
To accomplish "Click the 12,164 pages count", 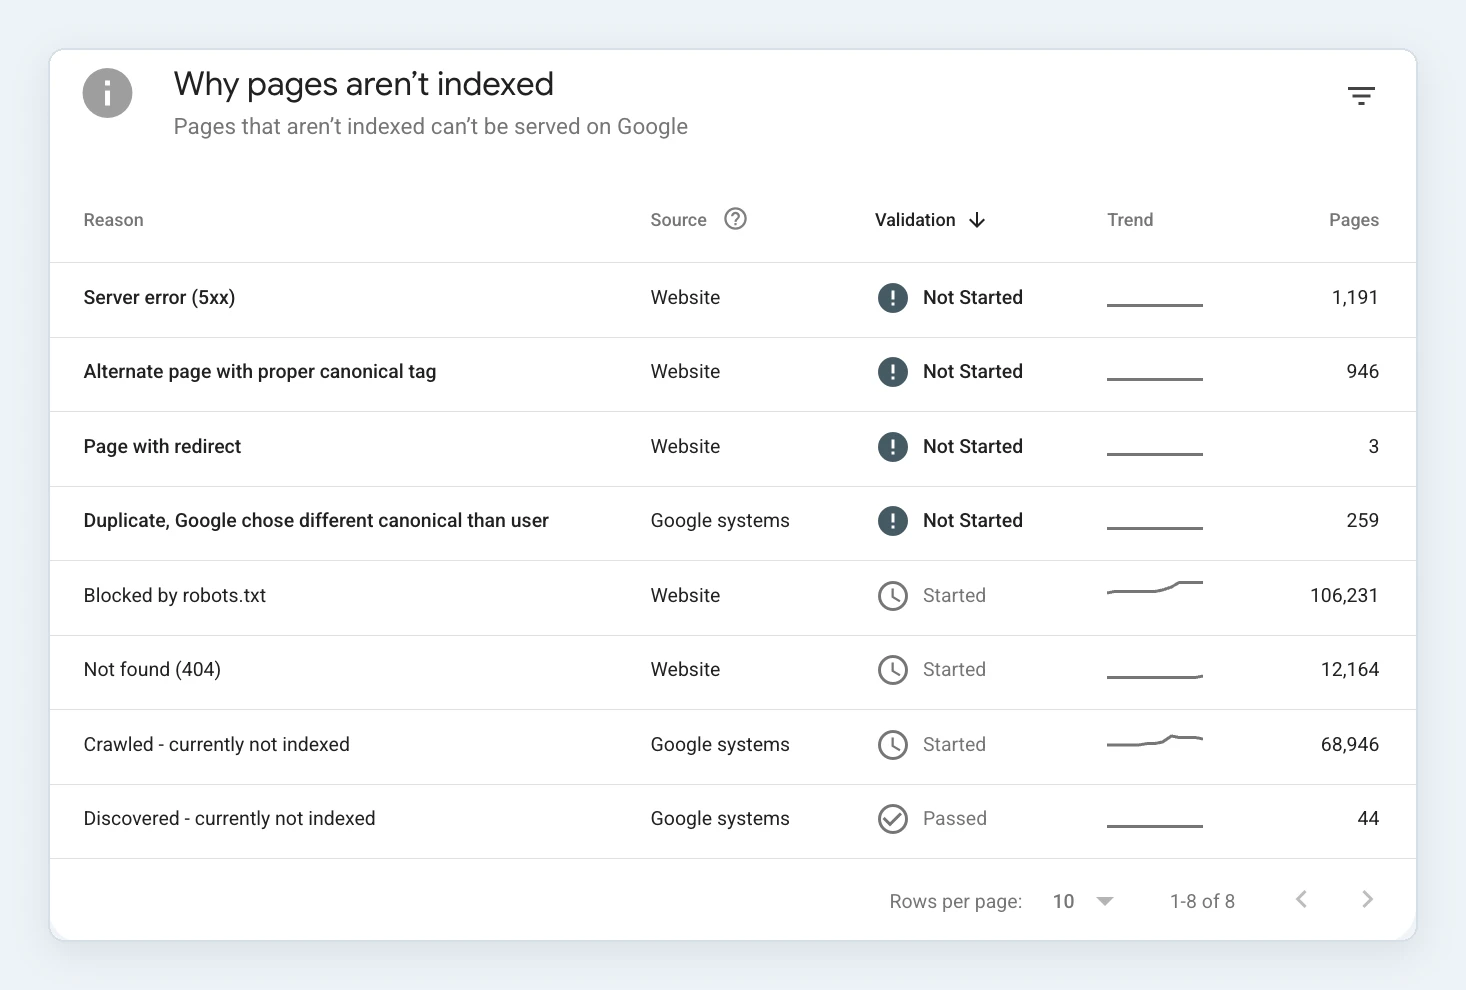I will click(x=1350, y=670).
